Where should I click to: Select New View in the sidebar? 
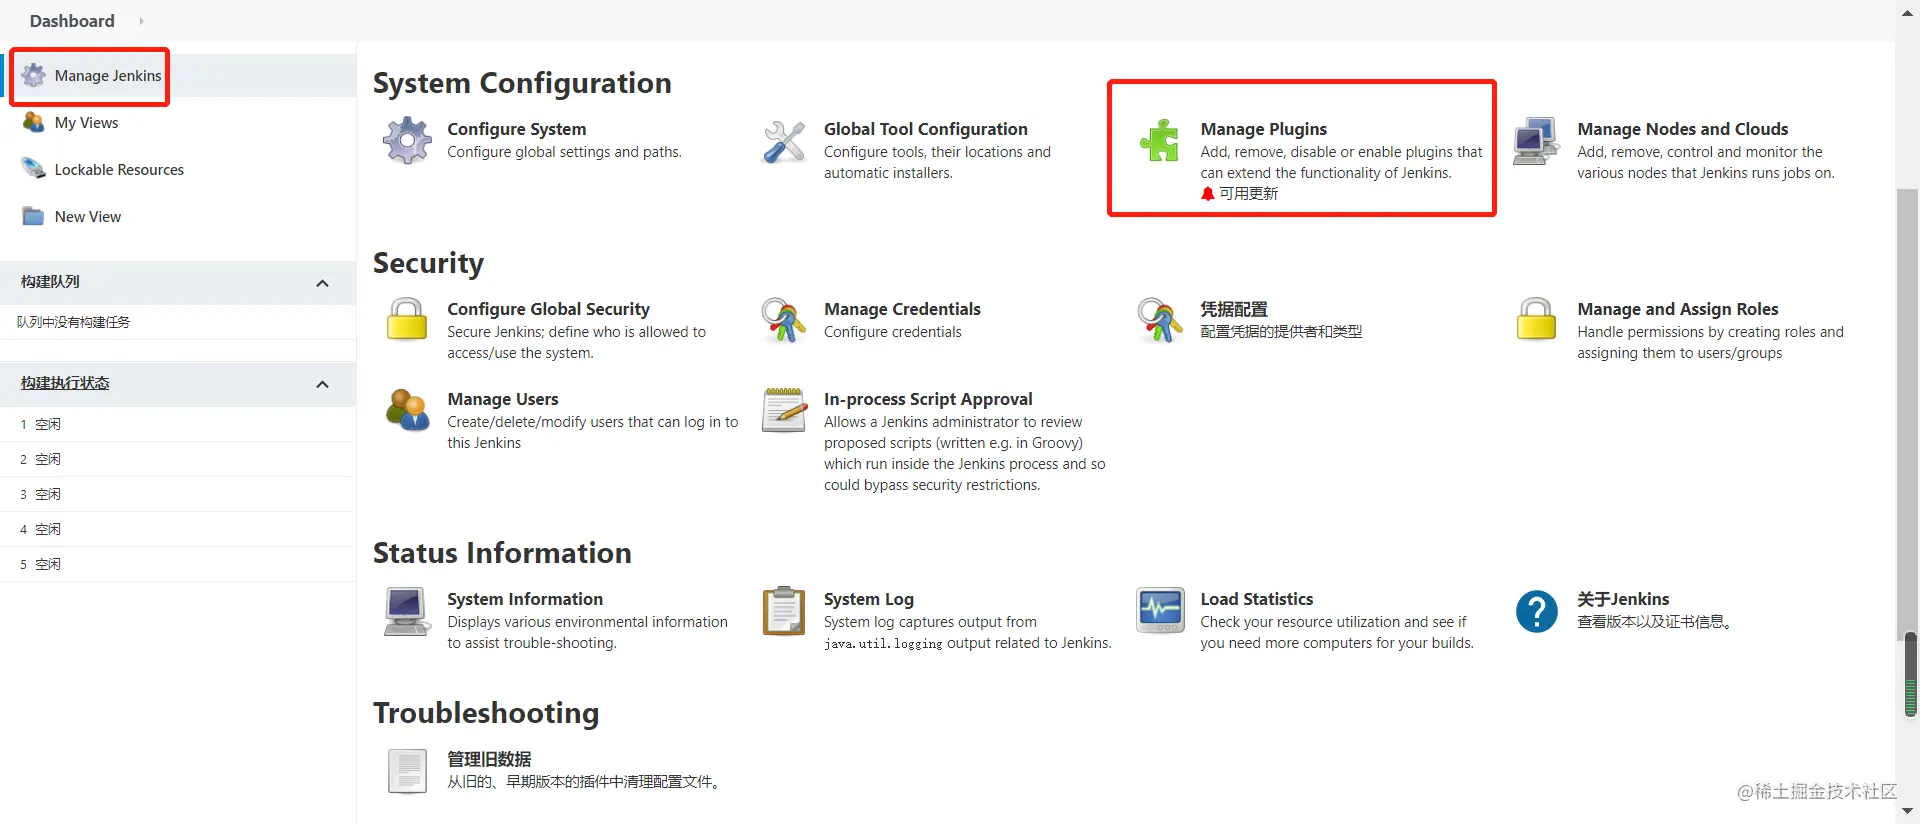click(88, 216)
